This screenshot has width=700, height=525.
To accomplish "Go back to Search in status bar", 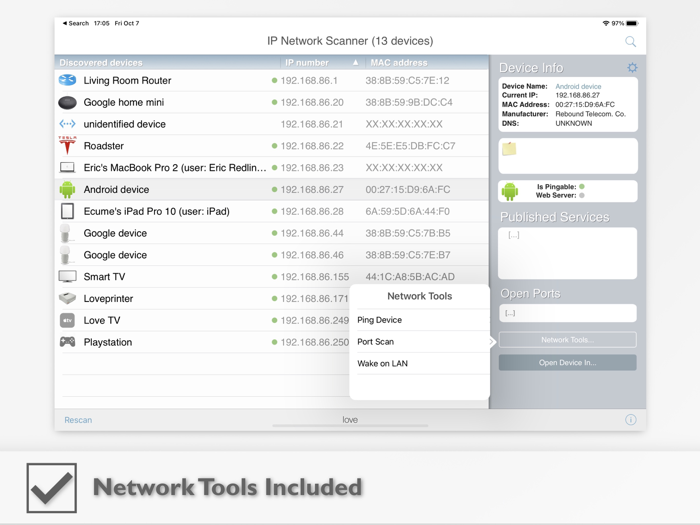I will (76, 23).
